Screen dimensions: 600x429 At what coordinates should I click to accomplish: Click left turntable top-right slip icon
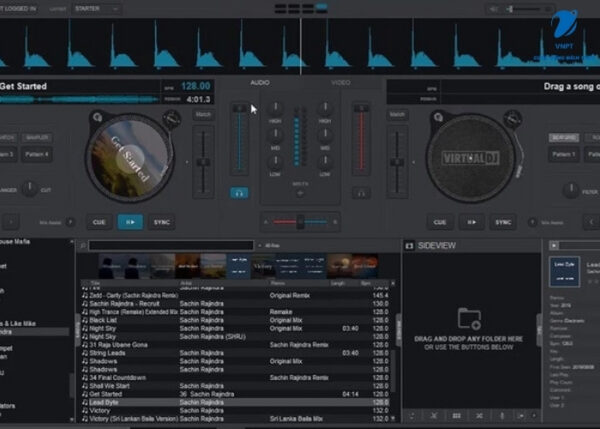click(x=171, y=119)
